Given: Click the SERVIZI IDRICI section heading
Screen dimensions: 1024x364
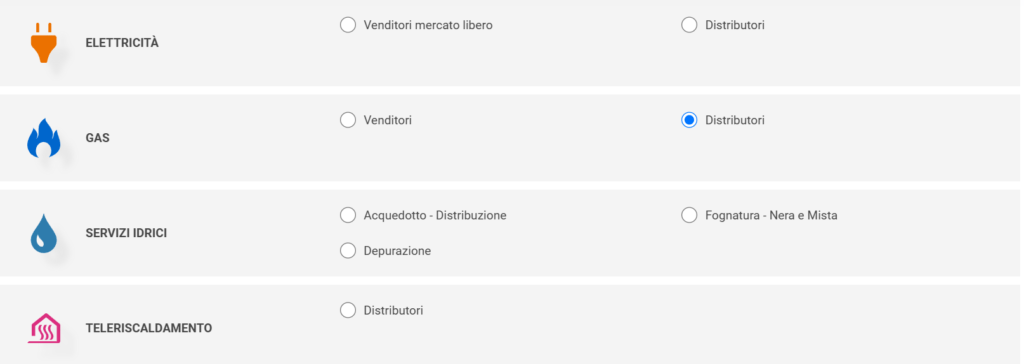Looking at the screenshot, I should tap(126, 233).
